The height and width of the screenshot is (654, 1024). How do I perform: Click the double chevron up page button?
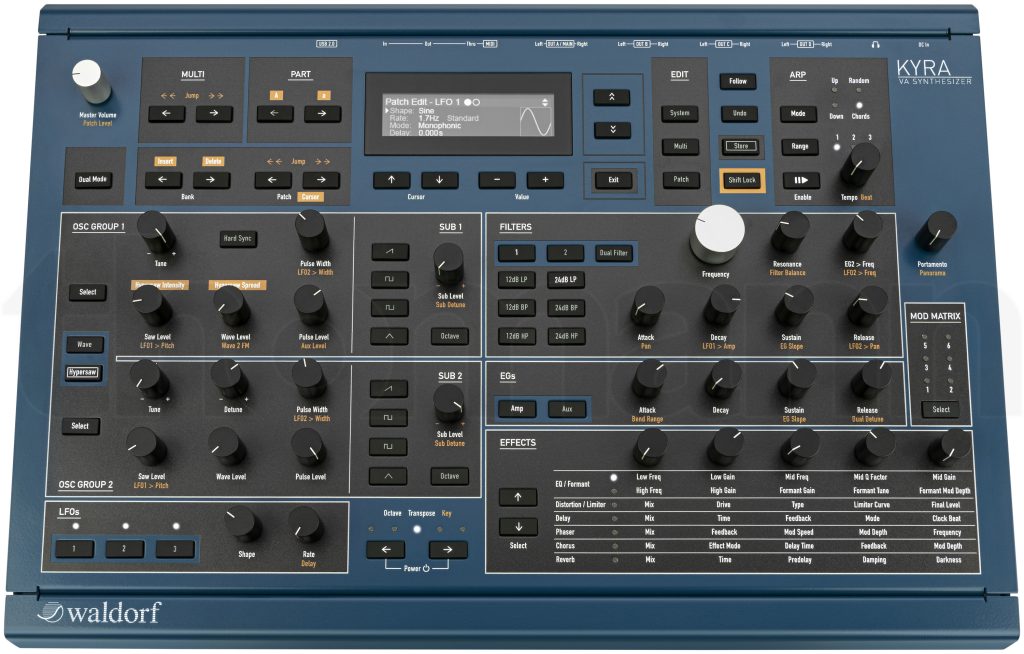[612, 97]
